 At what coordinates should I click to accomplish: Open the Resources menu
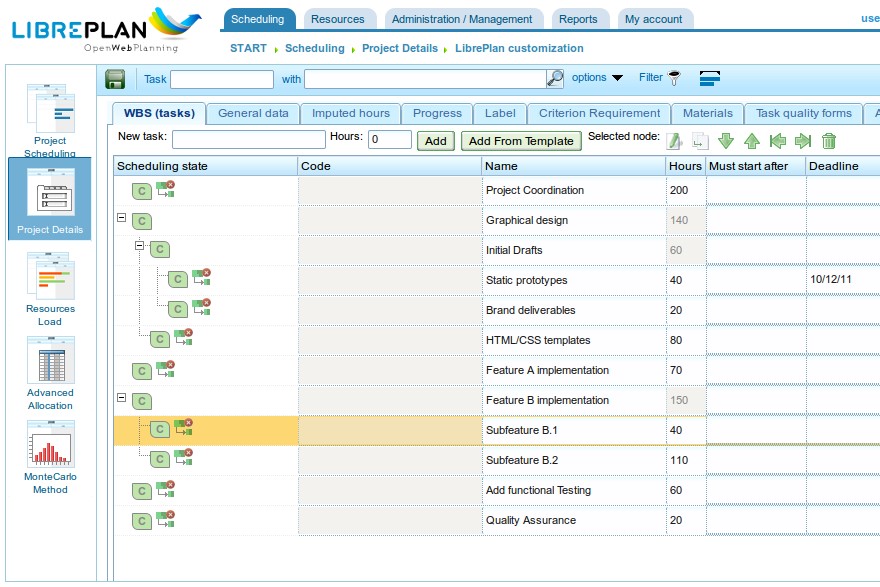[x=337, y=19]
